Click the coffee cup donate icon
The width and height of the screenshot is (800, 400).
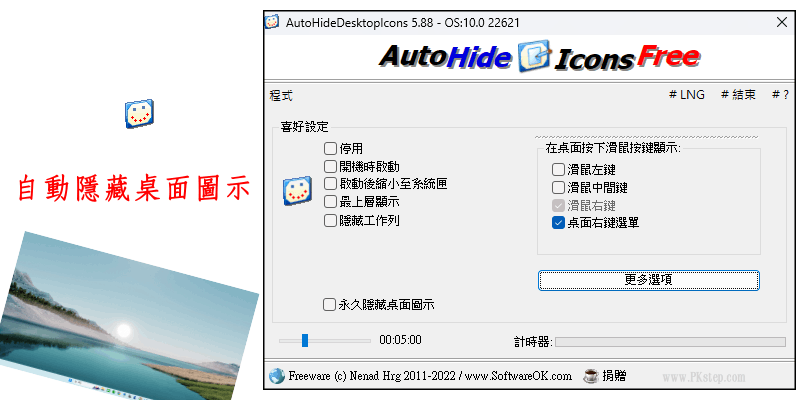(591, 376)
